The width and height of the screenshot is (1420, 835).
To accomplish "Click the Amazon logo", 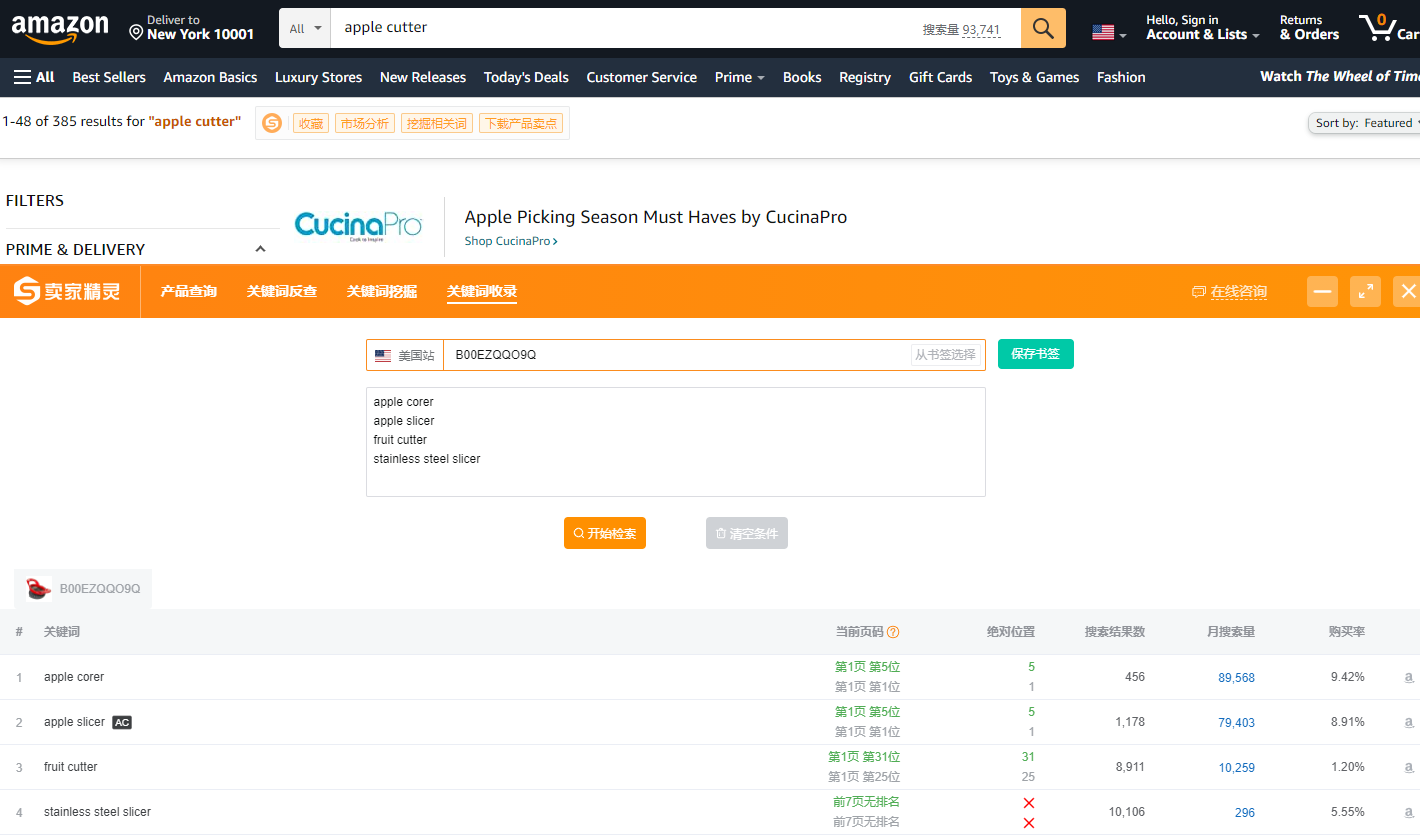I will (x=60, y=30).
